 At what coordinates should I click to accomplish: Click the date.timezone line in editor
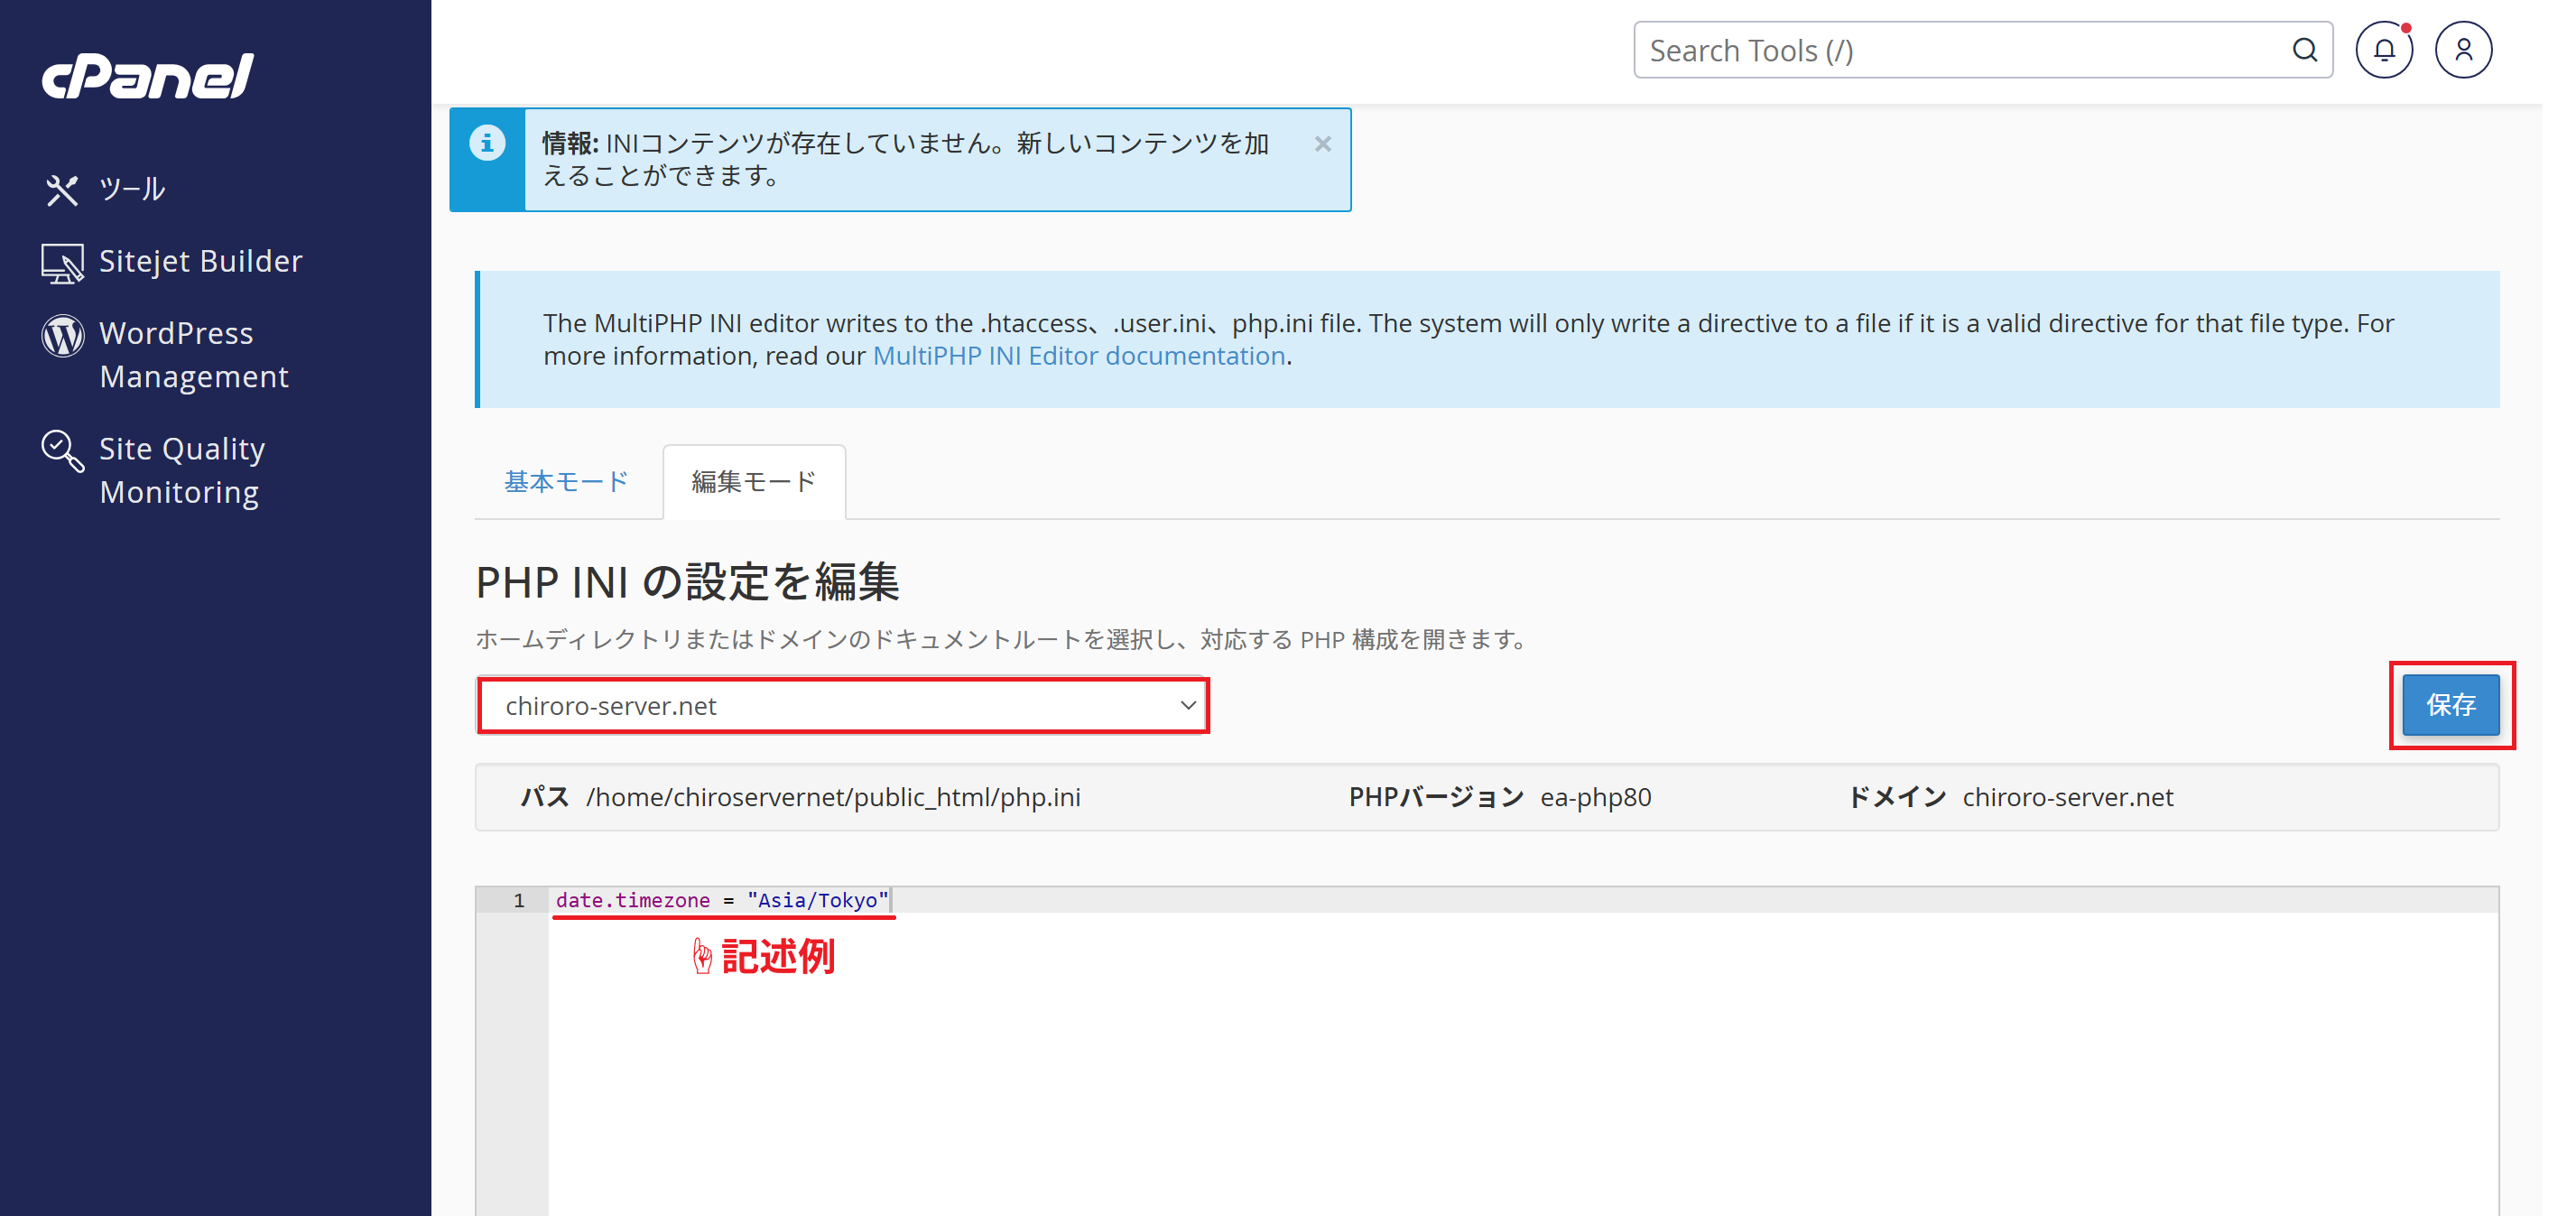[722, 900]
